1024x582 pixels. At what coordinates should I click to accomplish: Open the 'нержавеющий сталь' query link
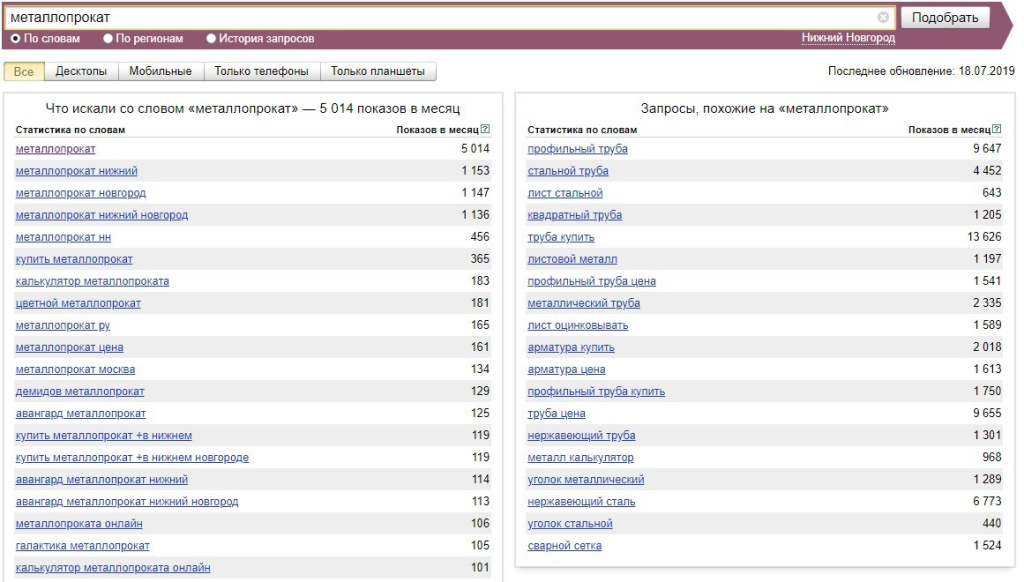[581, 502]
